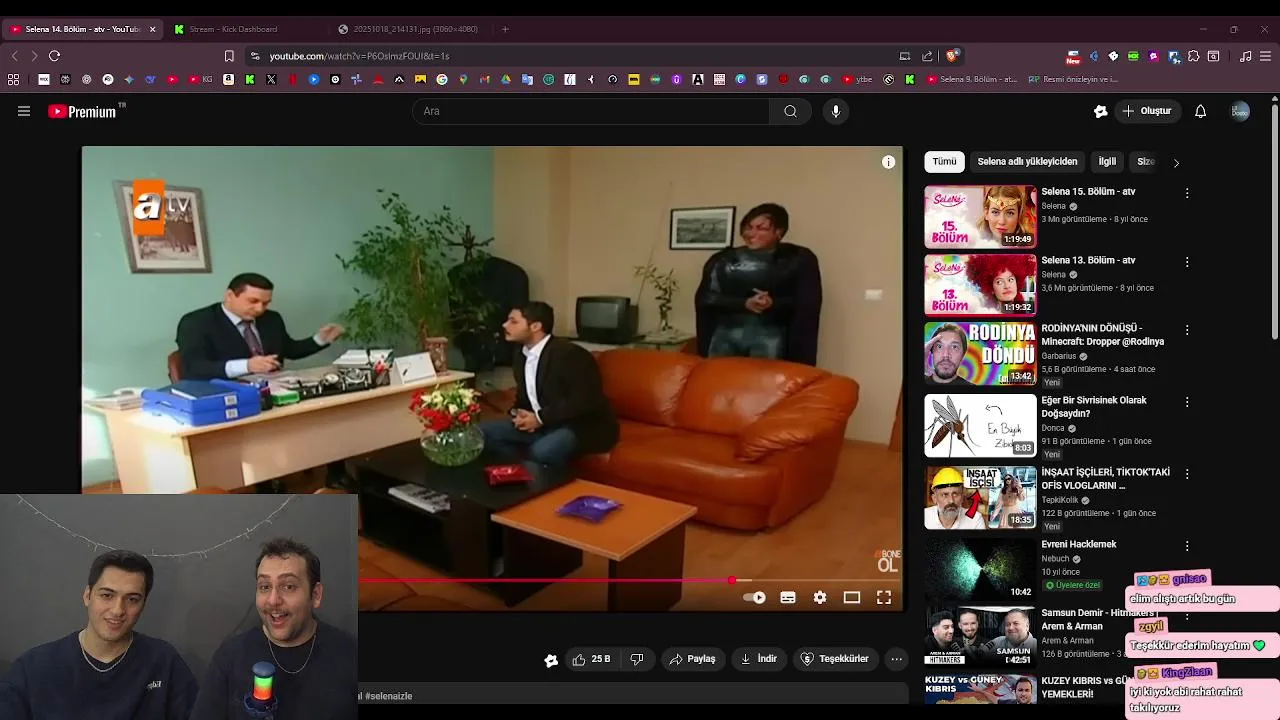Open Selena 9. Bölüm bookmark
This screenshot has width=1280, height=720.
pyautogui.click(x=972, y=79)
